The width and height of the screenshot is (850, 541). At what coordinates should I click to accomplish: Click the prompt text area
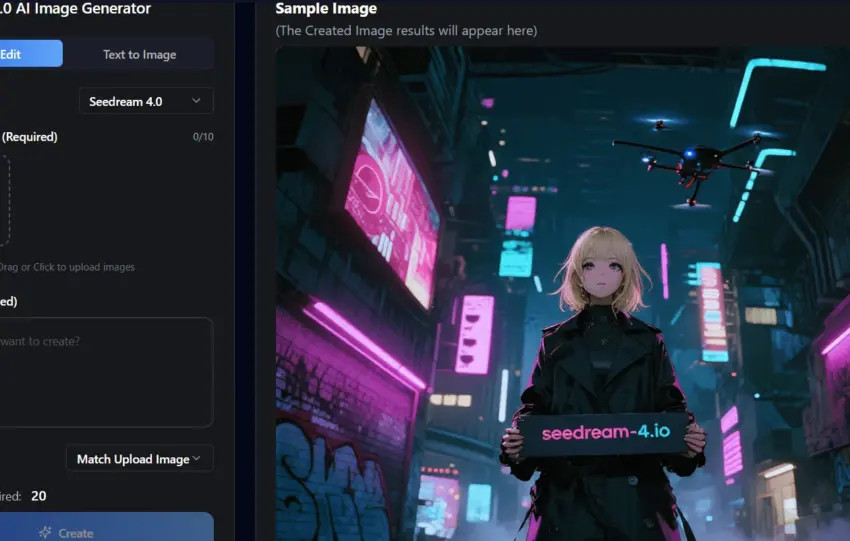tap(106, 372)
